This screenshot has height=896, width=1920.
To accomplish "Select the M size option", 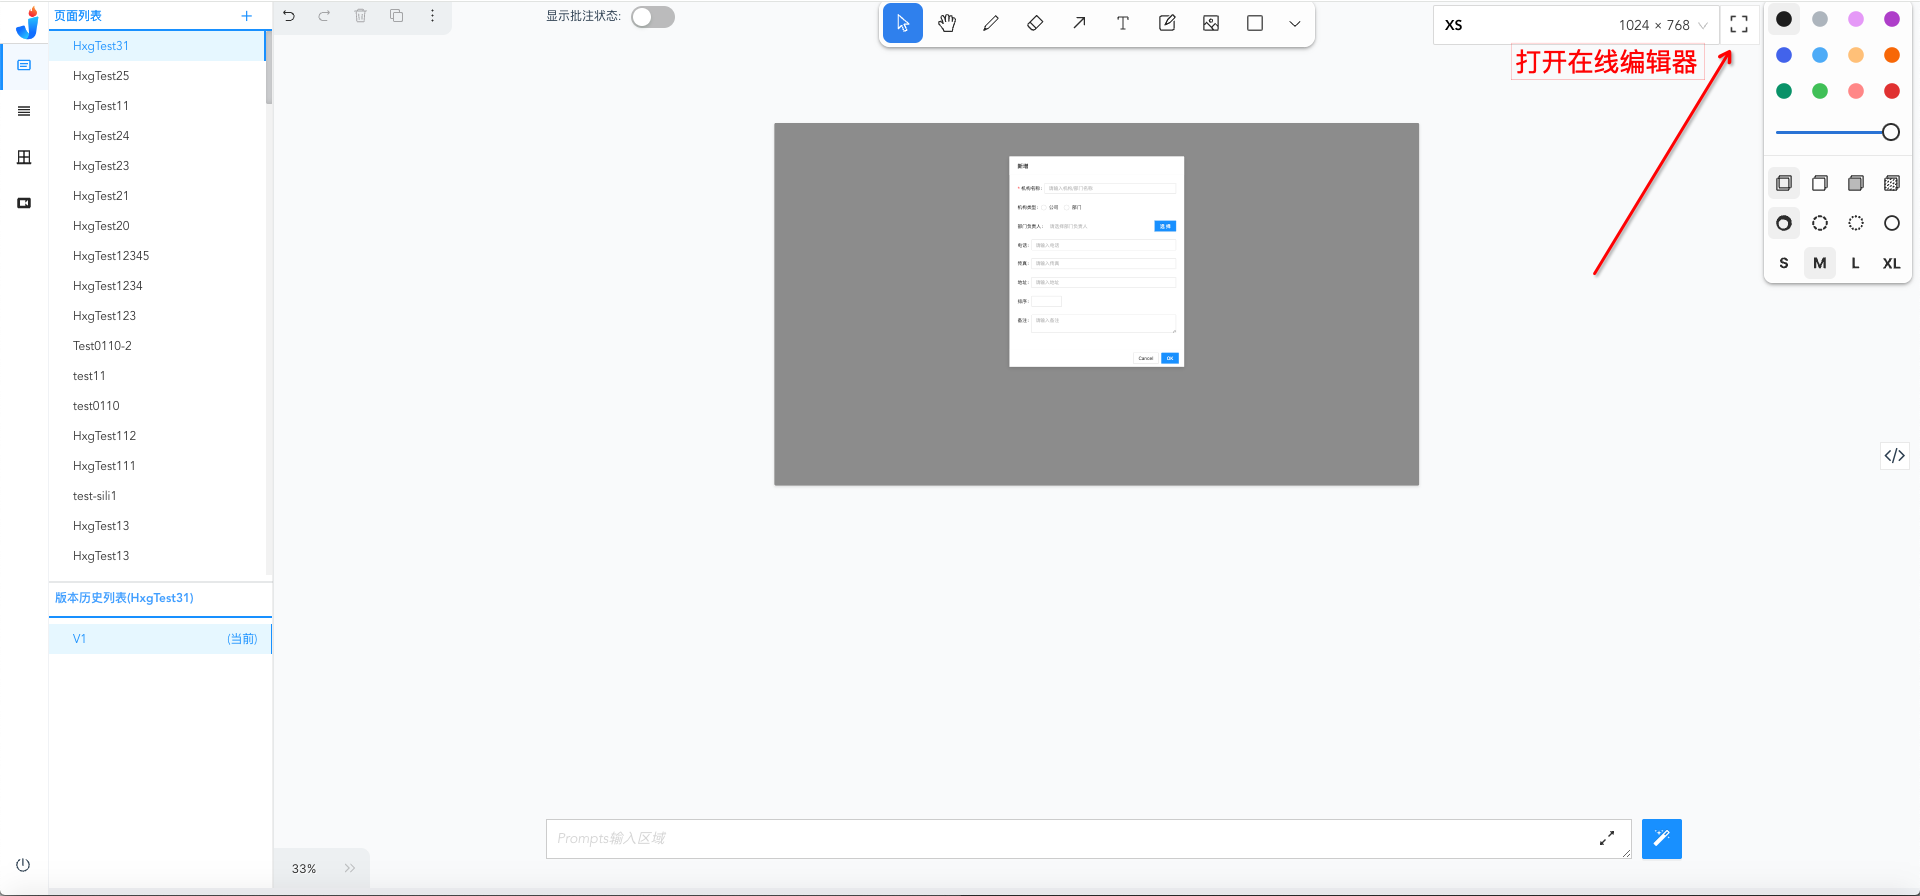I will [x=1819, y=263].
